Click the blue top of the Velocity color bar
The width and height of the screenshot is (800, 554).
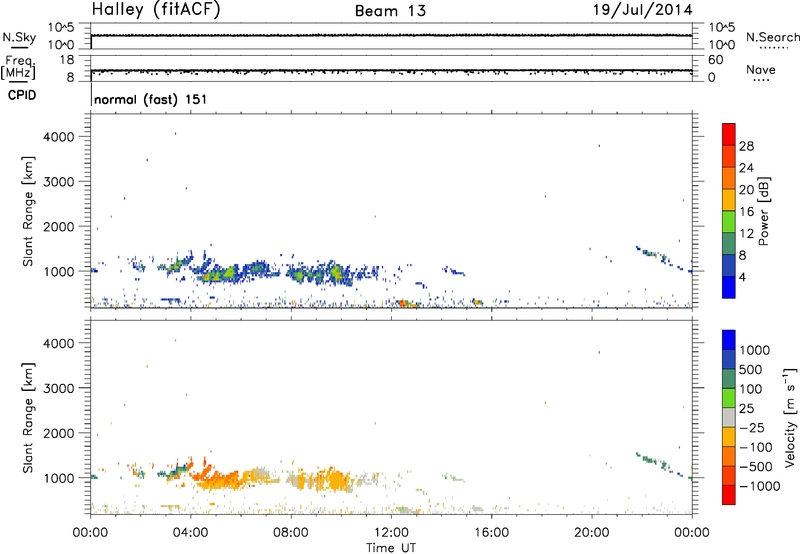coord(729,340)
